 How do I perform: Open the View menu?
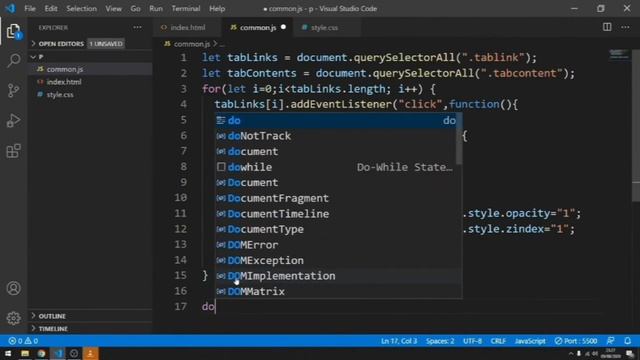pyautogui.click(x=113, y=9)
